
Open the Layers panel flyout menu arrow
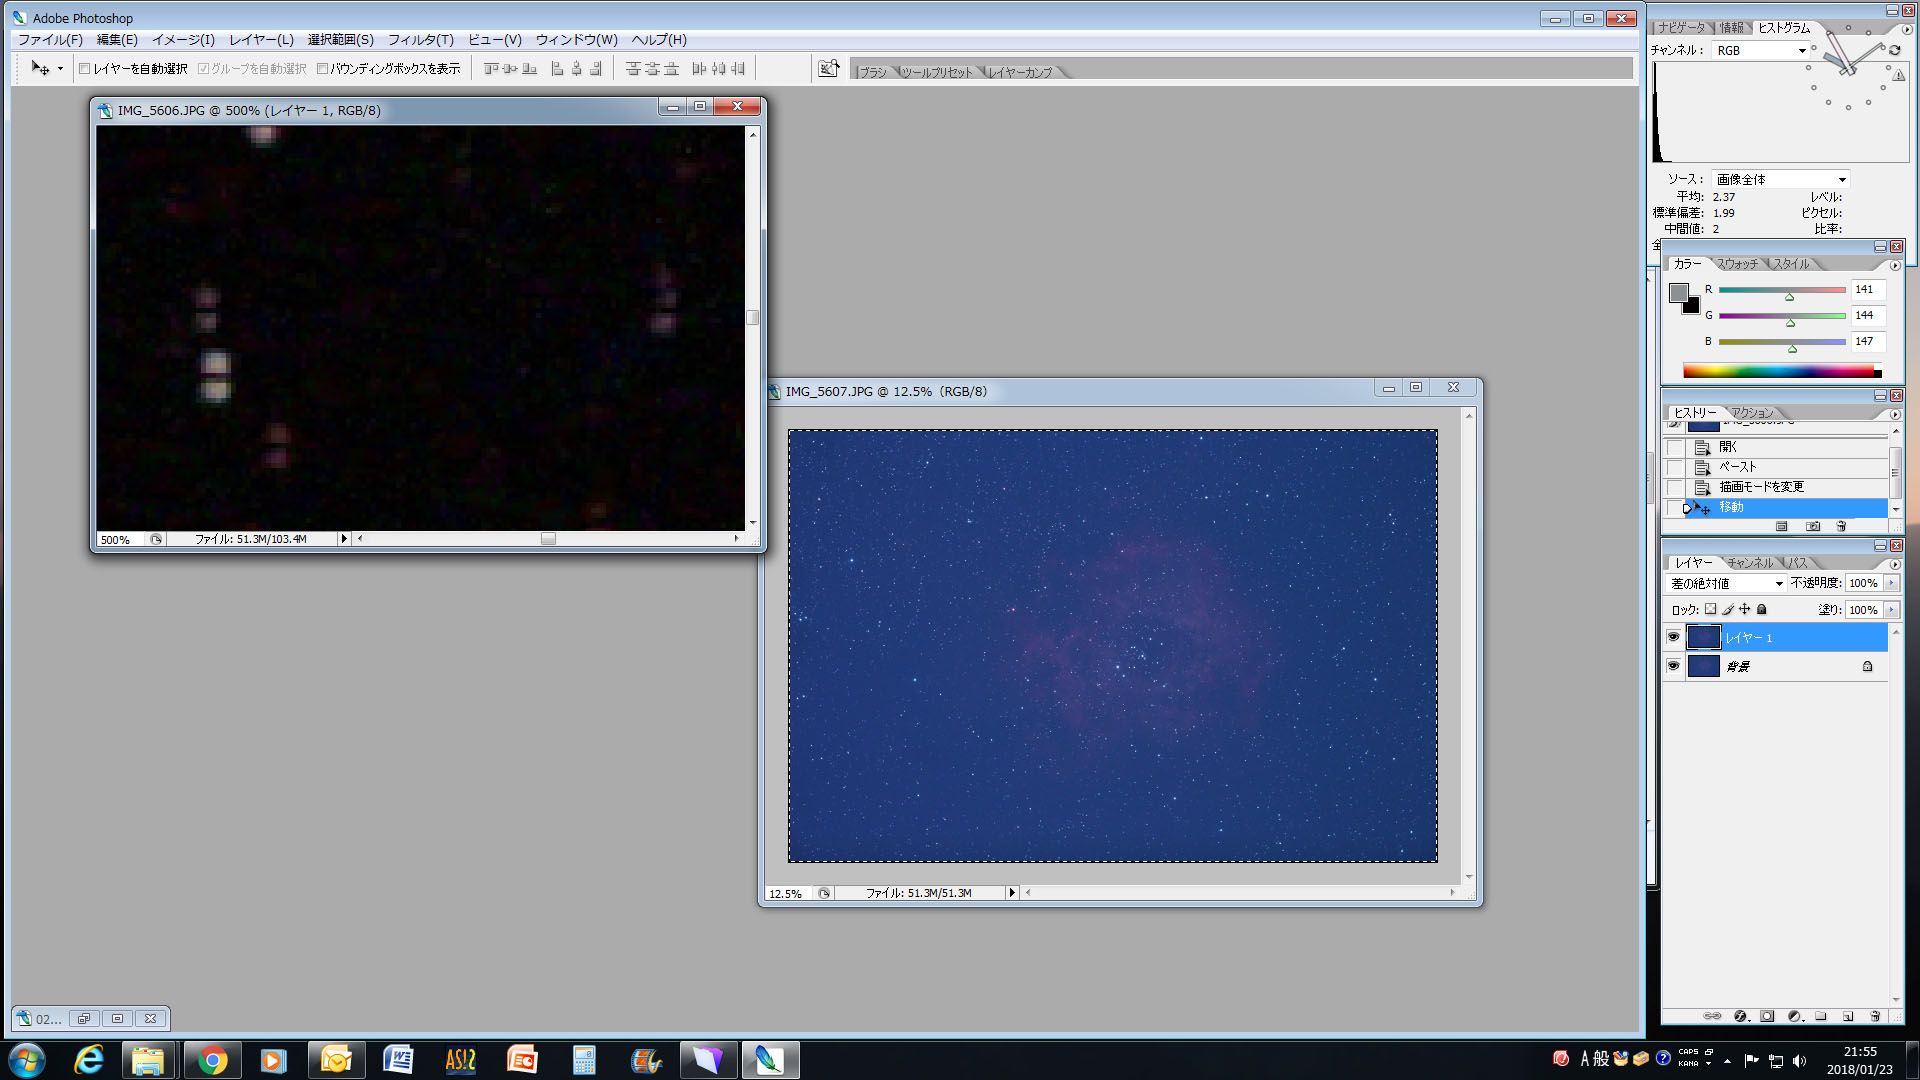click(1894, 564)
